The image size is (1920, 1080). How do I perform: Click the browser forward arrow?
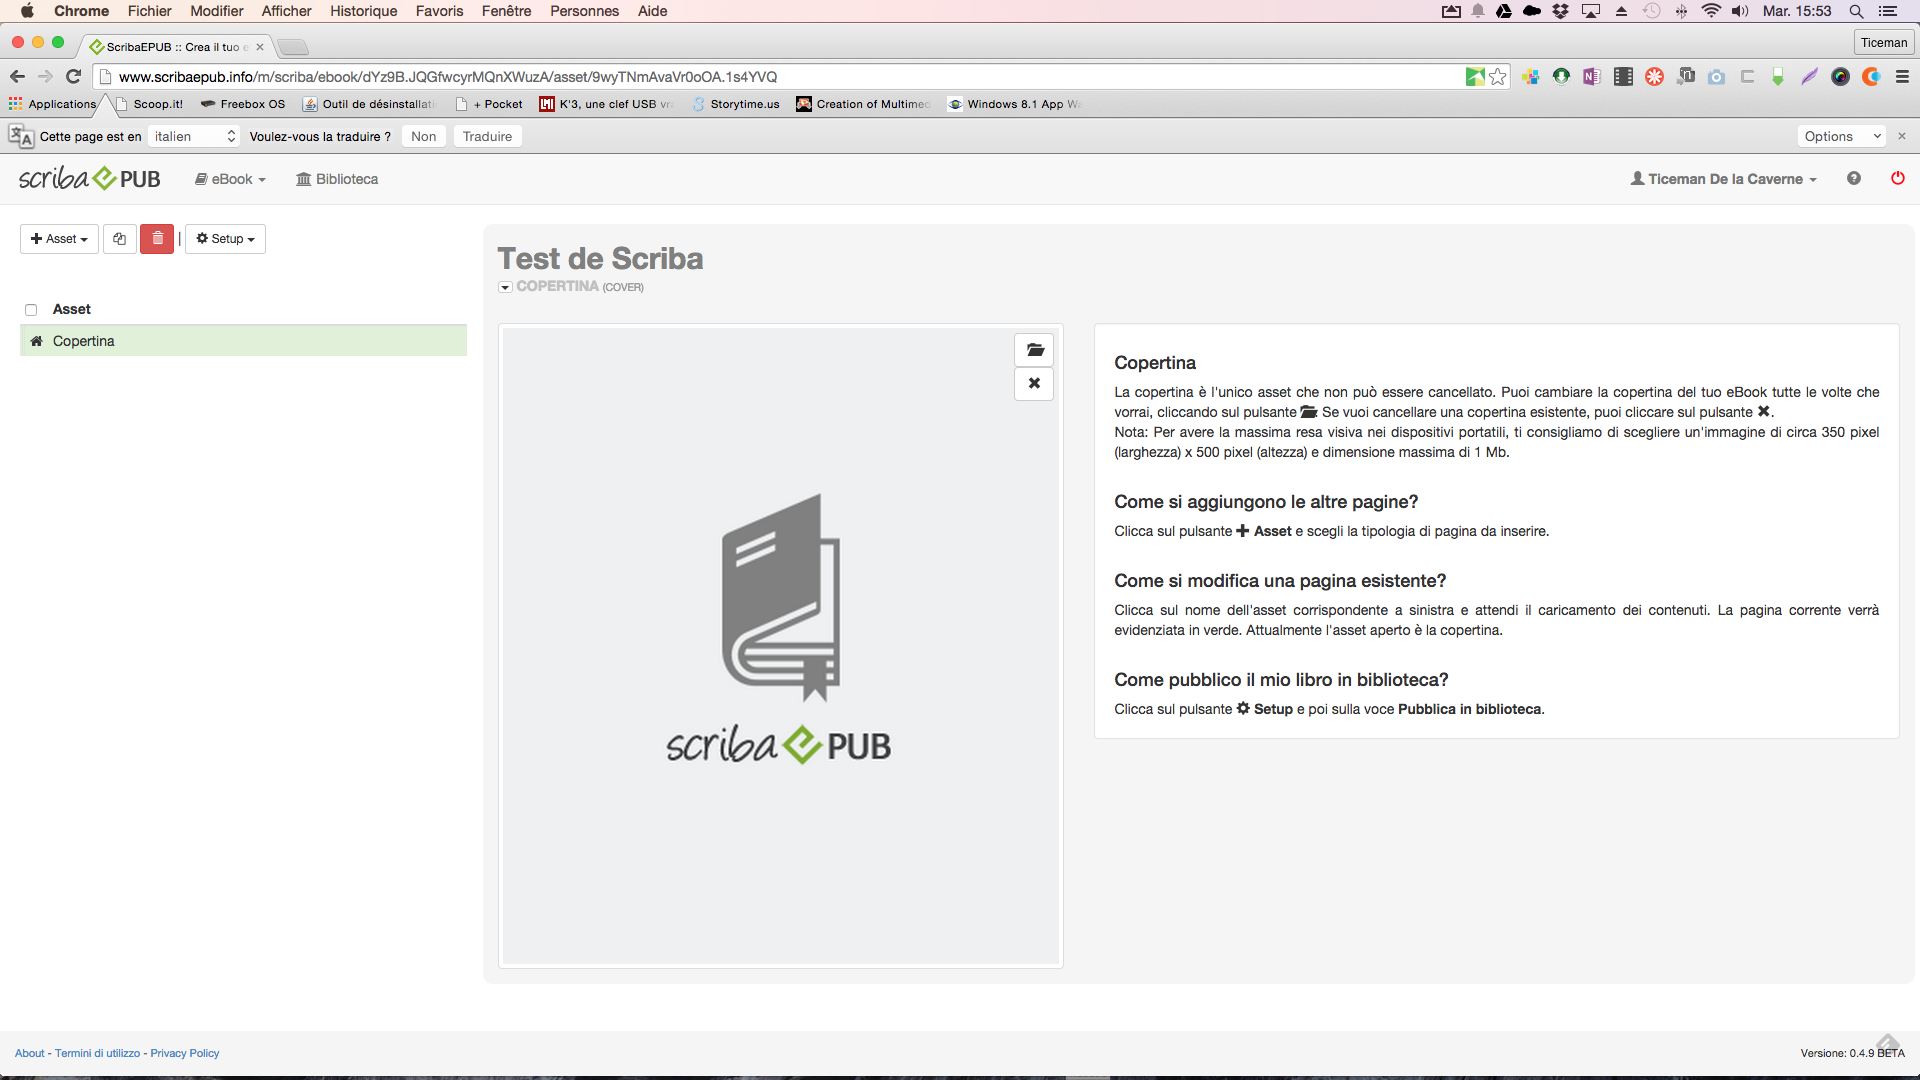pos(45,77)
